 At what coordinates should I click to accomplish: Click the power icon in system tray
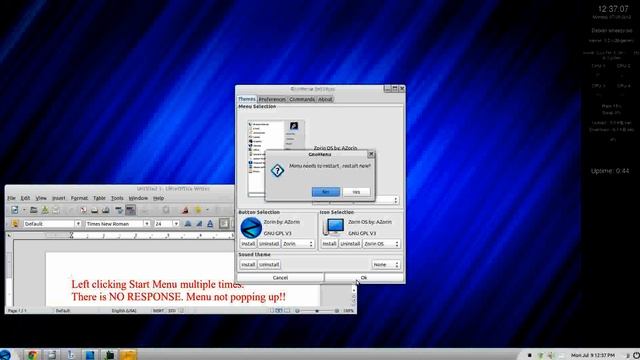point(636,356)
